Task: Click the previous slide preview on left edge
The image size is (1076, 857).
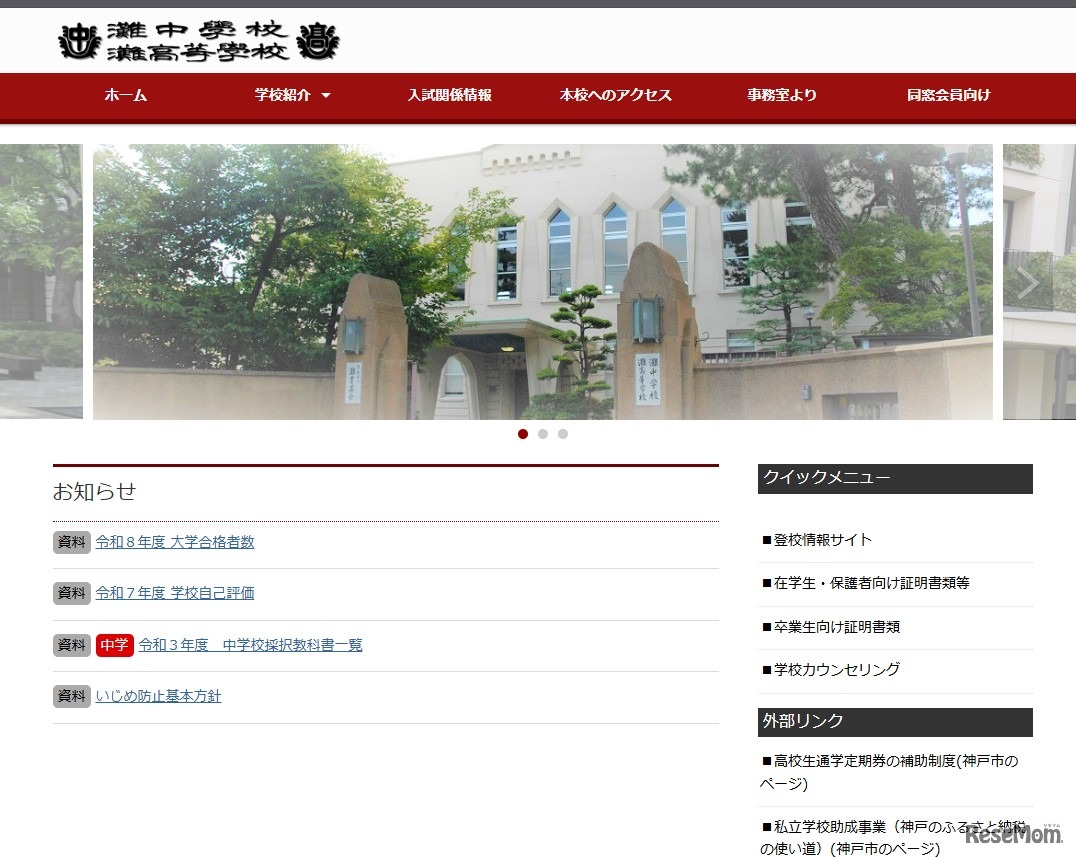Action: 41,281
